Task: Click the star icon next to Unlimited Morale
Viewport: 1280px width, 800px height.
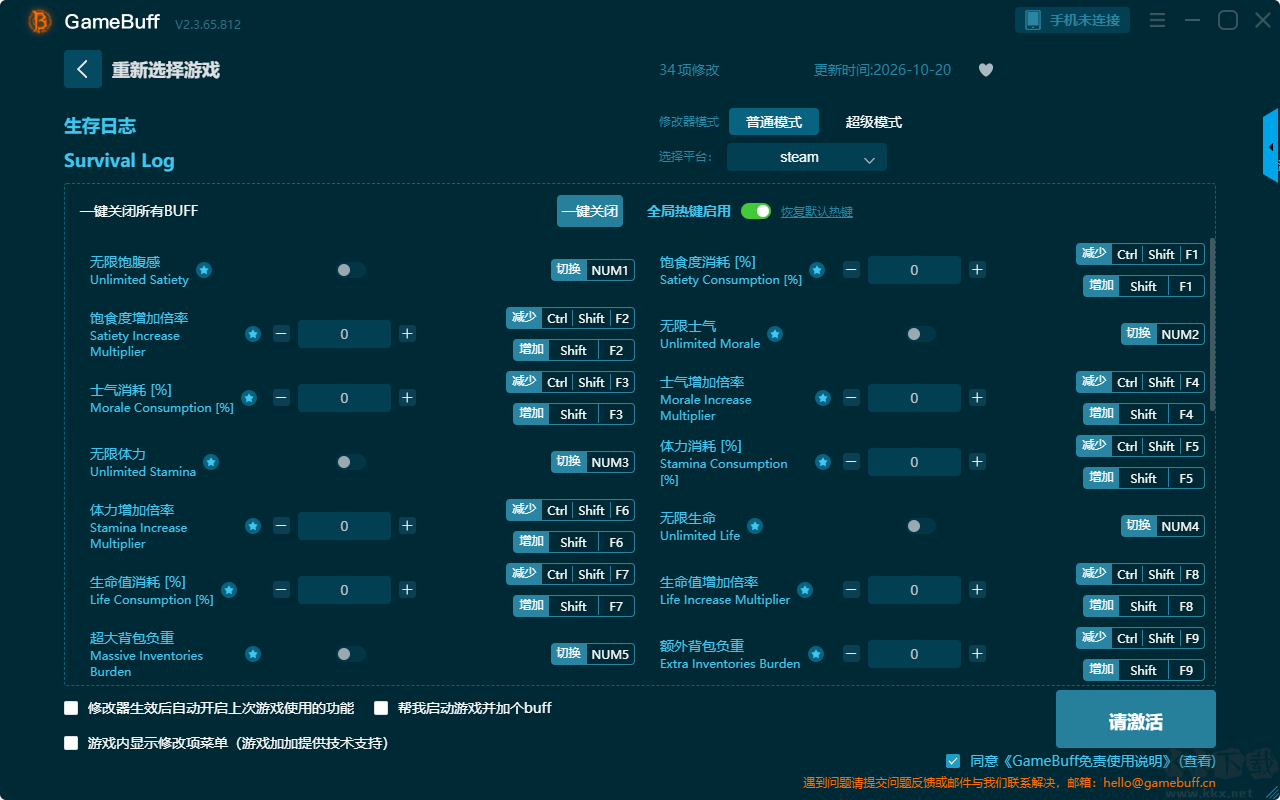Action: (x=775, y=334)
